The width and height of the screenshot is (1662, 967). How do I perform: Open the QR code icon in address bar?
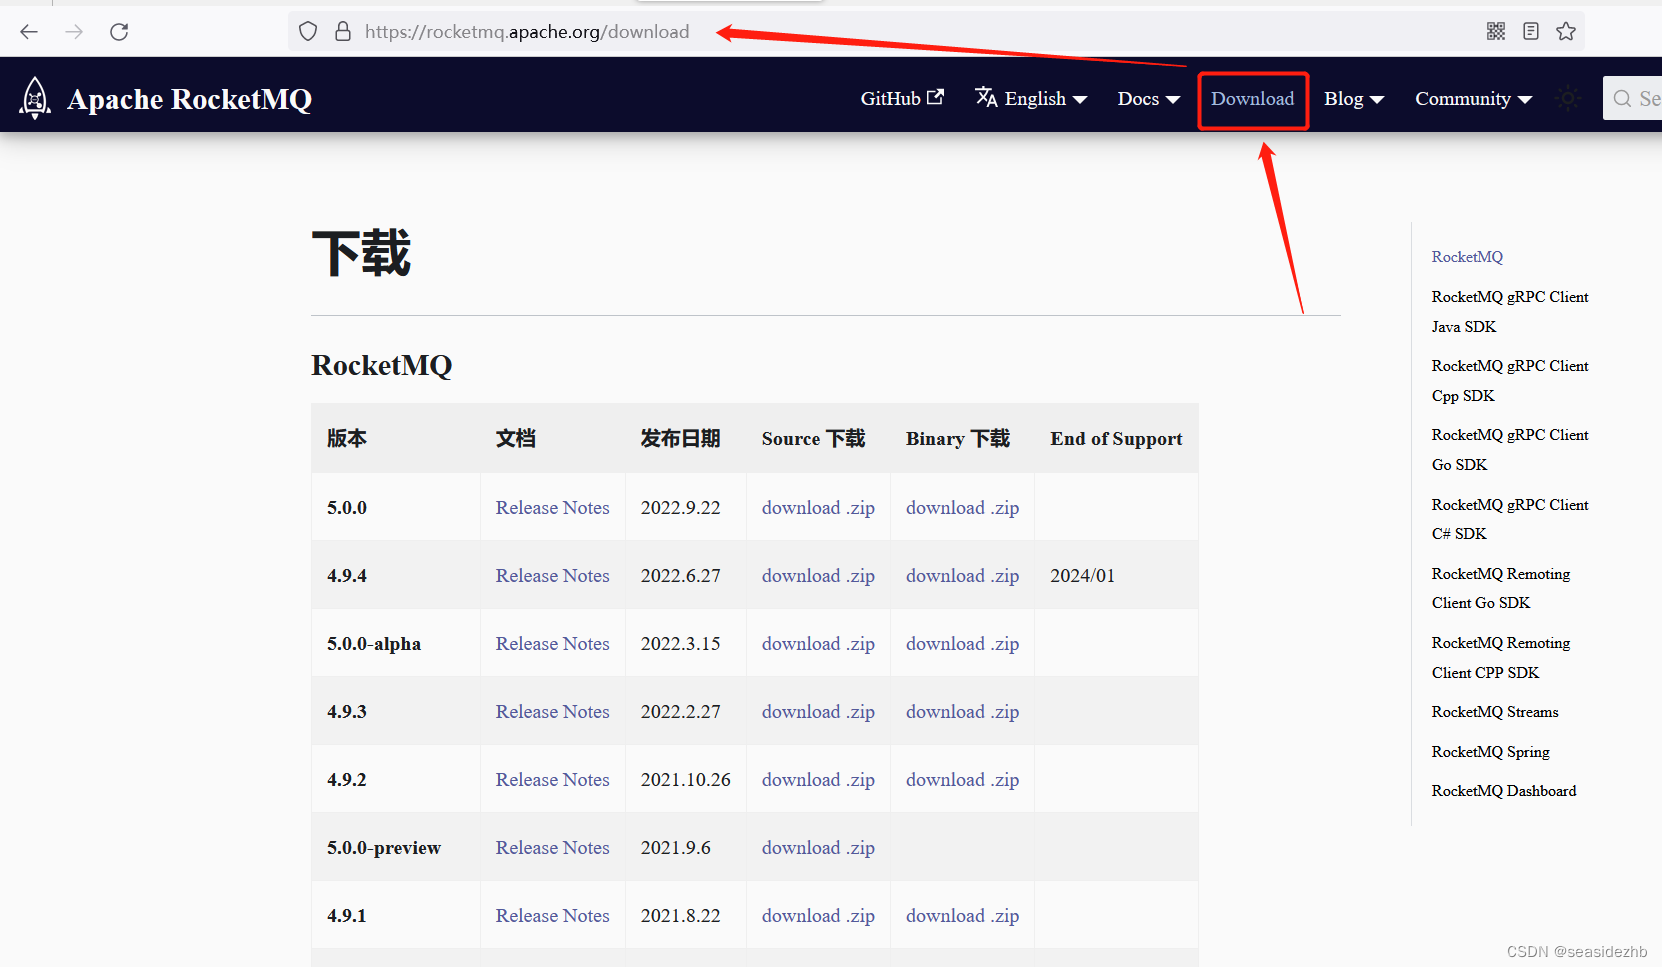coord(1496,32)
